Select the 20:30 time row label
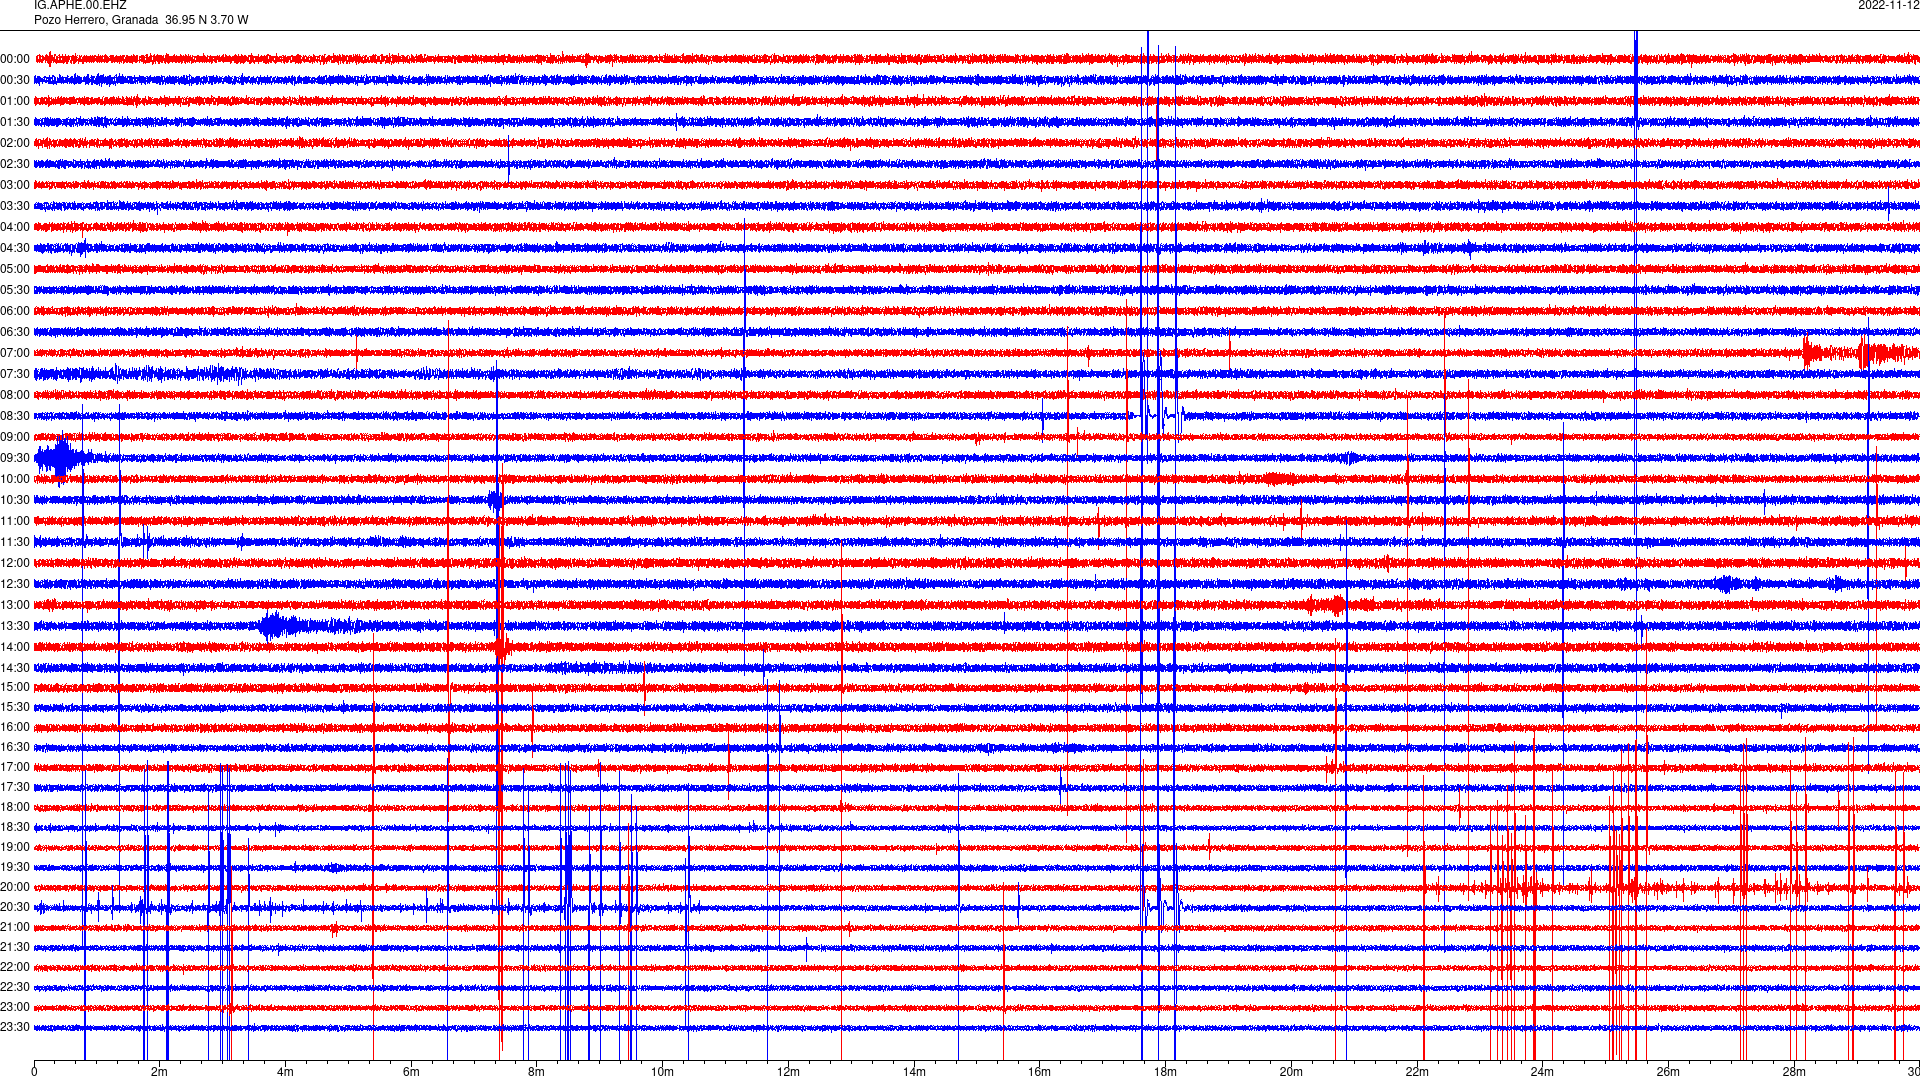This screenshot has height=1080, width=1920. tap(15, 907)
